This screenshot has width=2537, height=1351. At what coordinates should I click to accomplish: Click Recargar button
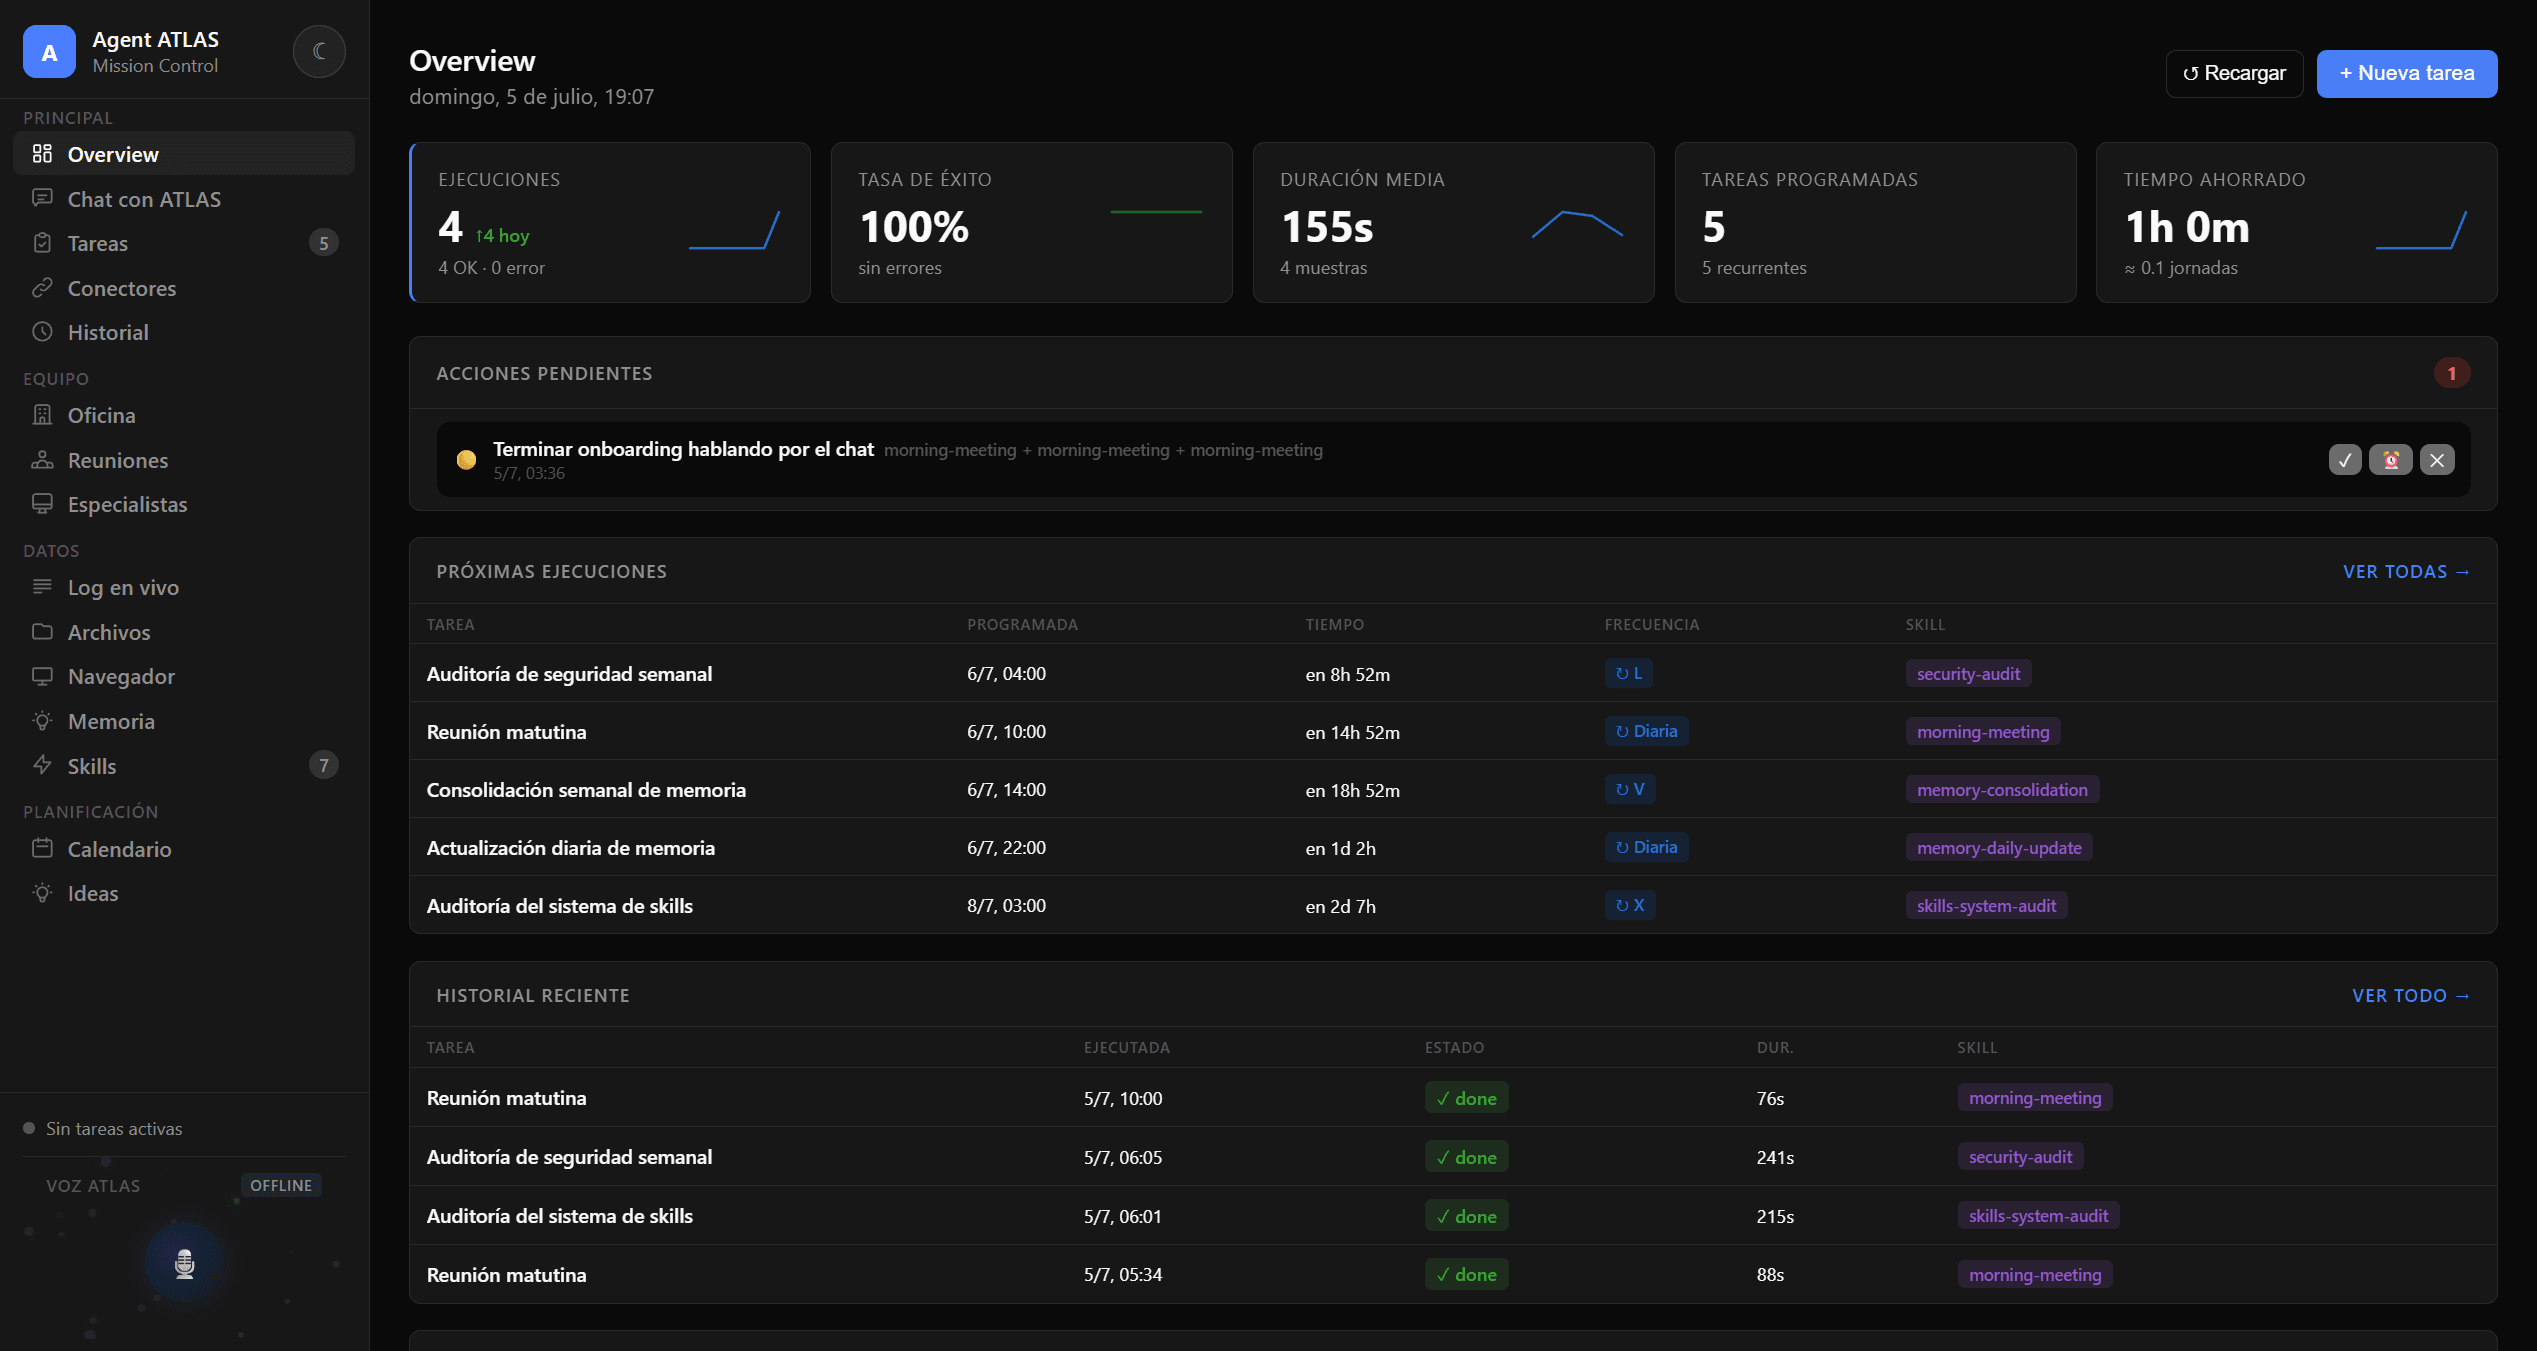2234,73
